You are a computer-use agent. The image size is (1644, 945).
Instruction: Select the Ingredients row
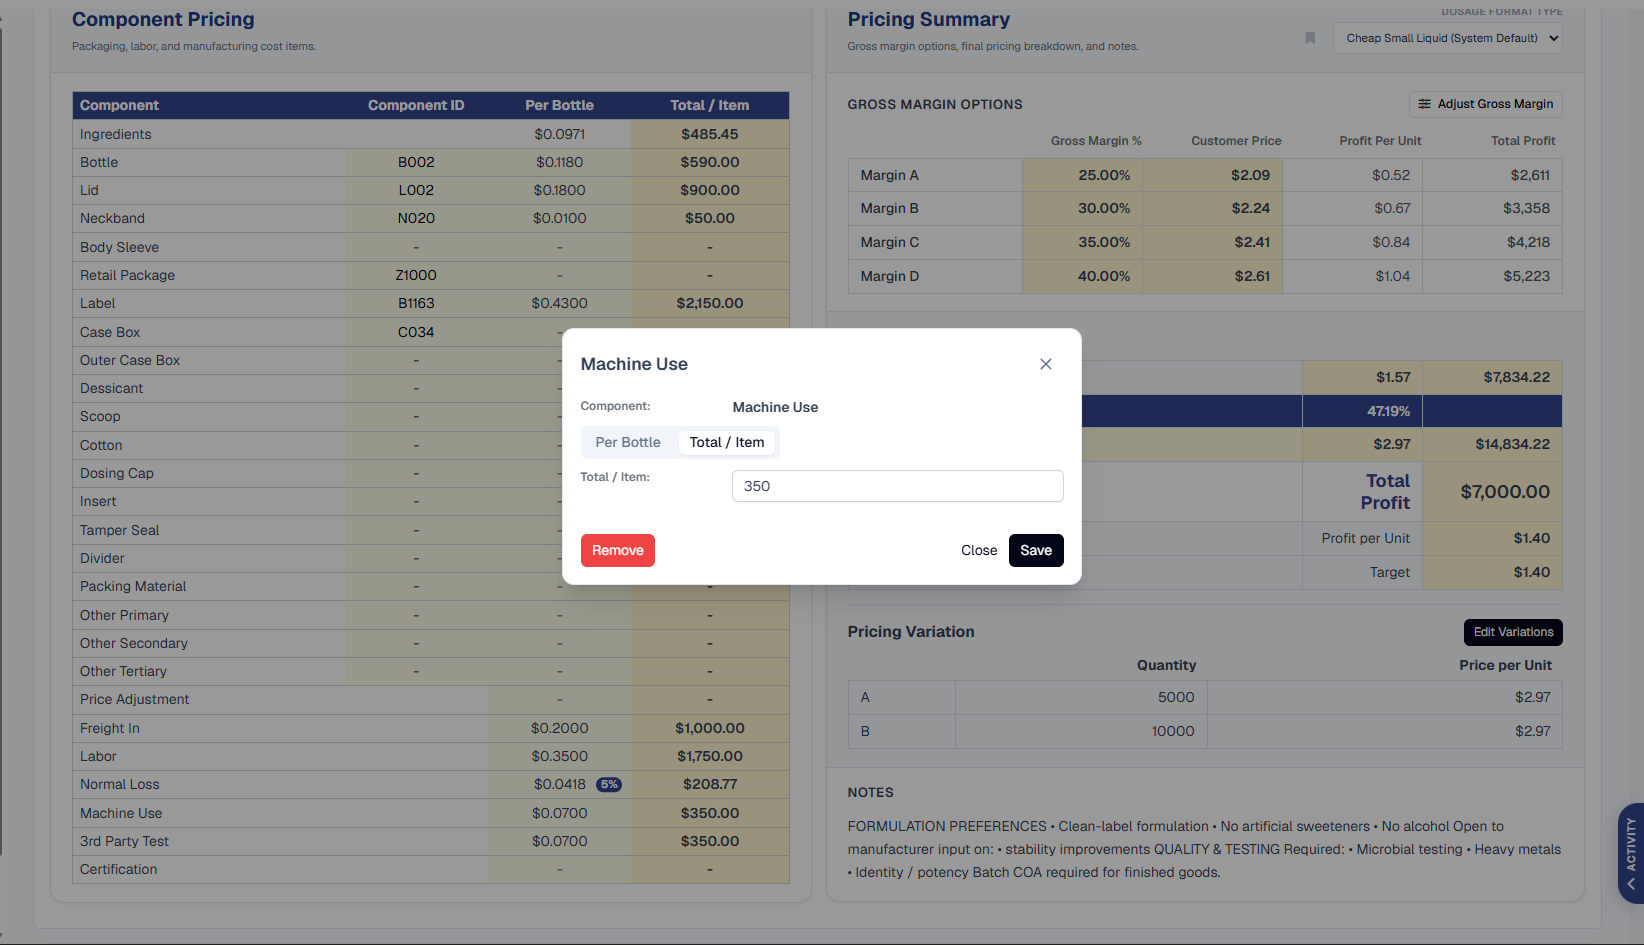[430, 134]
